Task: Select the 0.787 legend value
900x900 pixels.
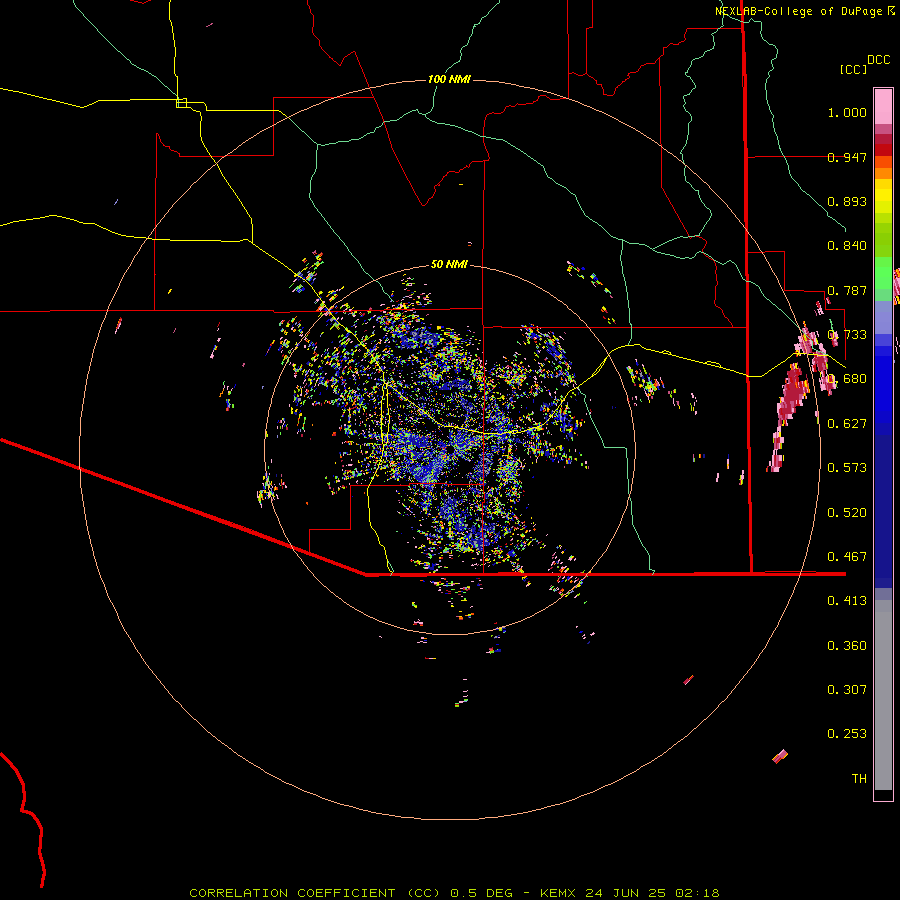Action: 847,290
